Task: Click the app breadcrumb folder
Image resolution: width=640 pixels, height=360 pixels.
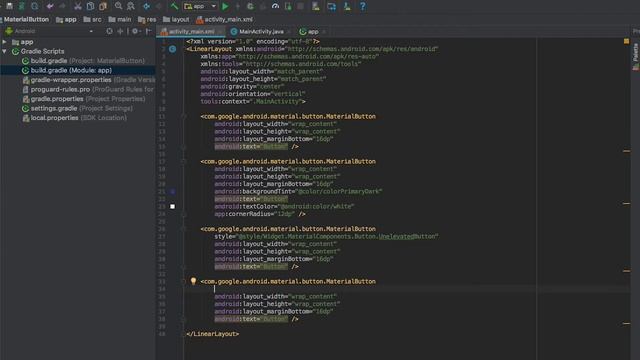Action: click(x=66, y=19)
